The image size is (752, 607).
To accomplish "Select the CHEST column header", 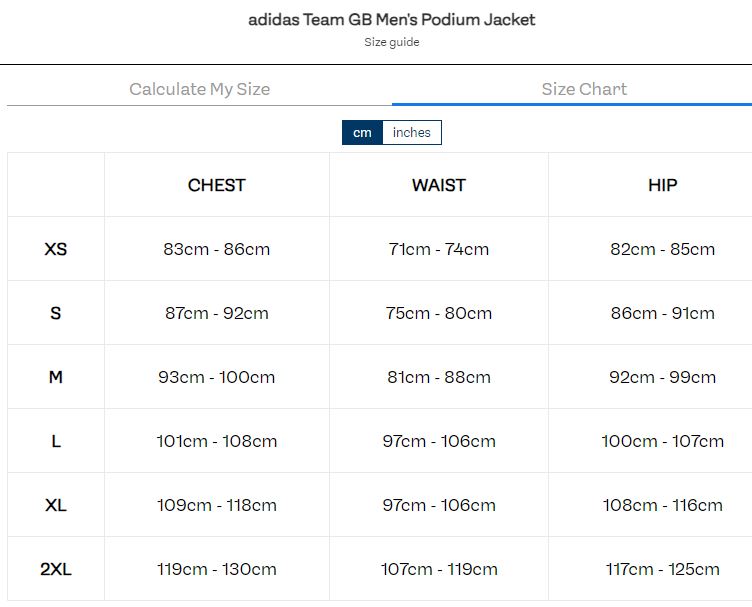I will tap(217, 185).
